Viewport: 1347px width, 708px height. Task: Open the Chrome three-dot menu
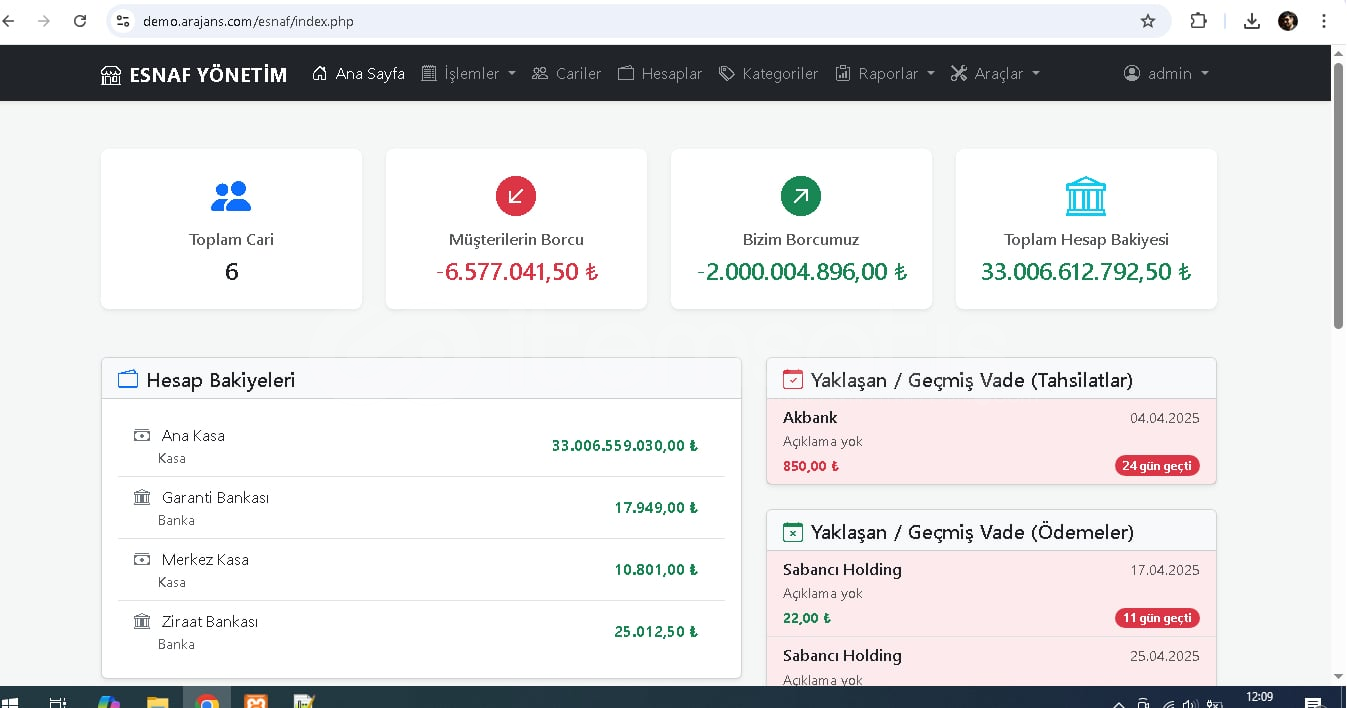point(1324,21)
